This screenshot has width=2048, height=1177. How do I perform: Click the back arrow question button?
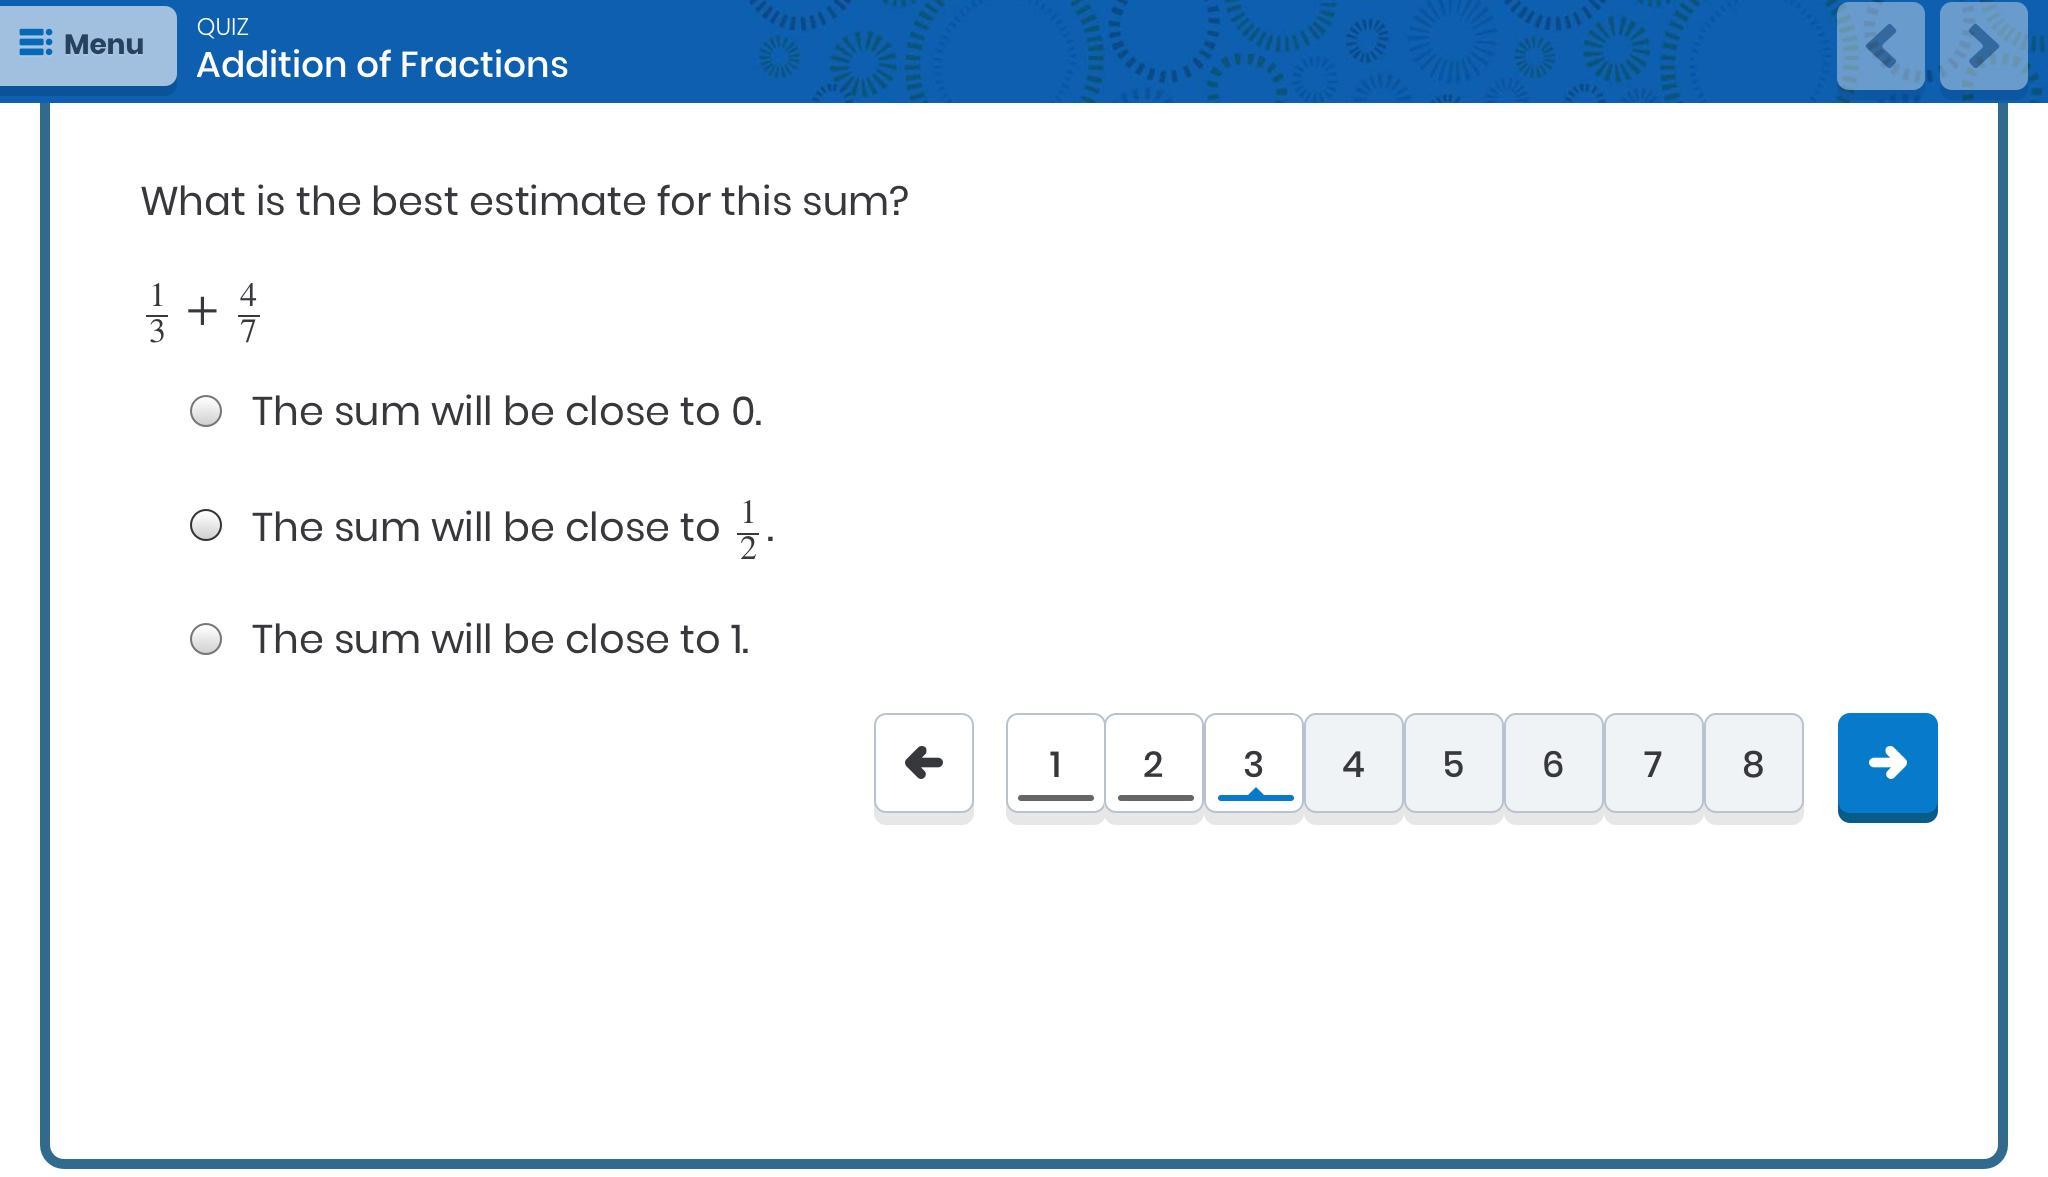point(923,763)
